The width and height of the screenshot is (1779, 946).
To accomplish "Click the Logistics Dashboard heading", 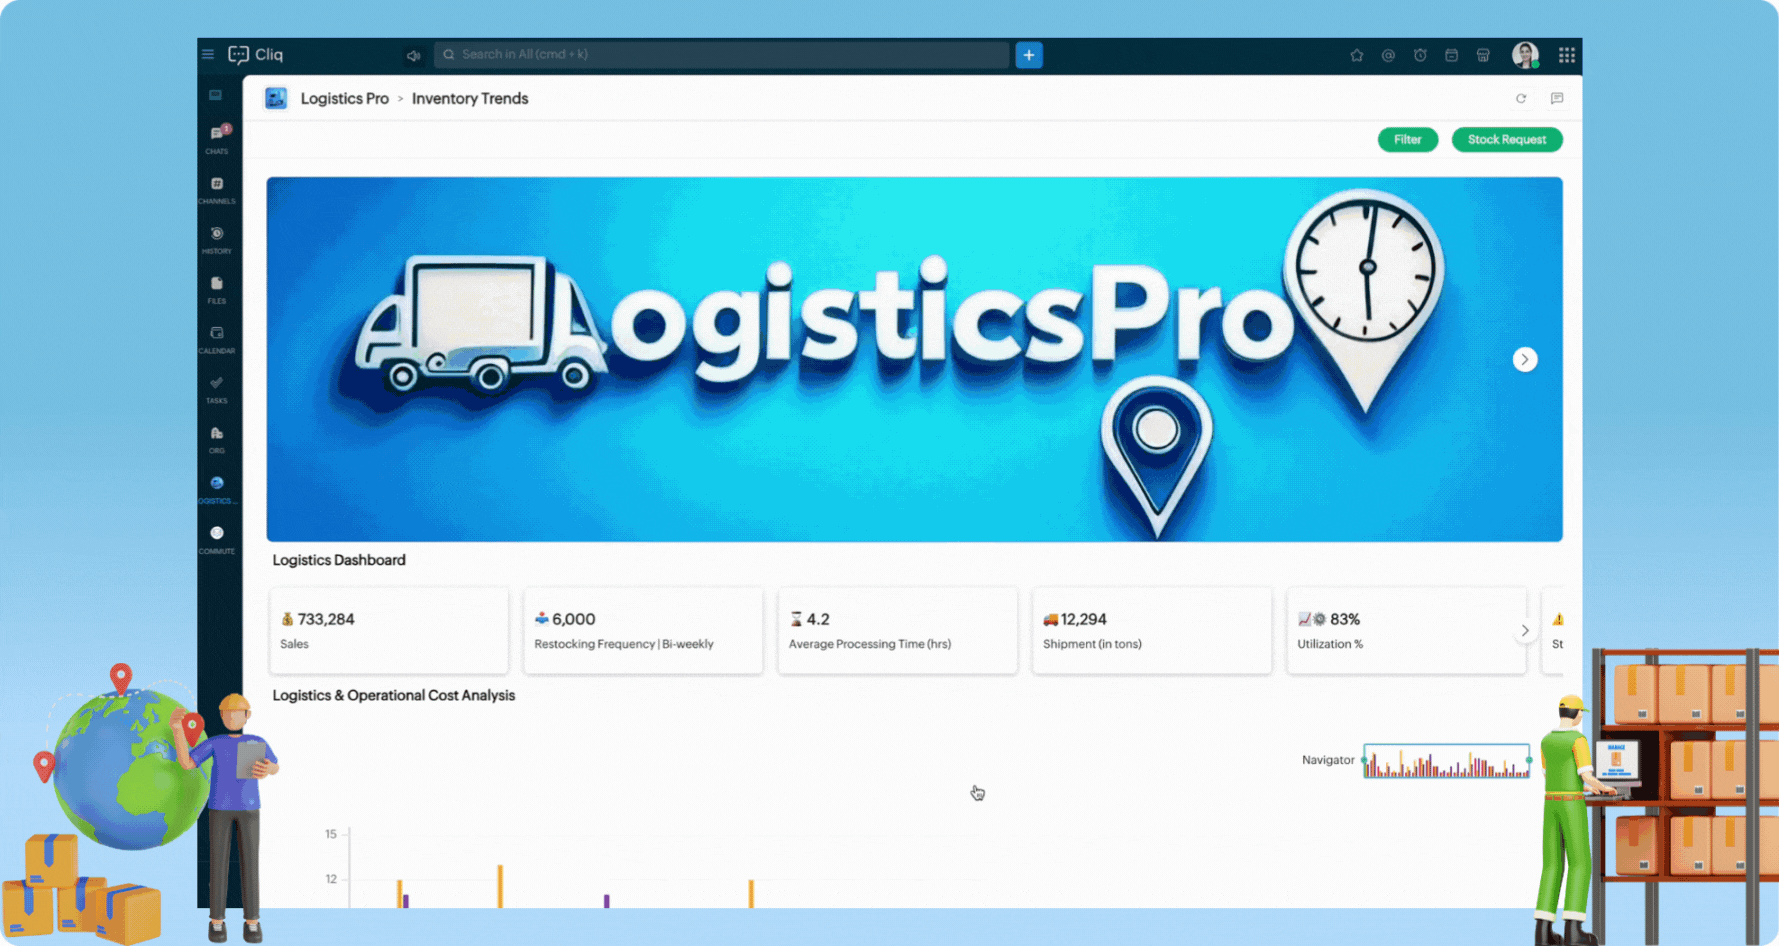I will tap(339, 560).
